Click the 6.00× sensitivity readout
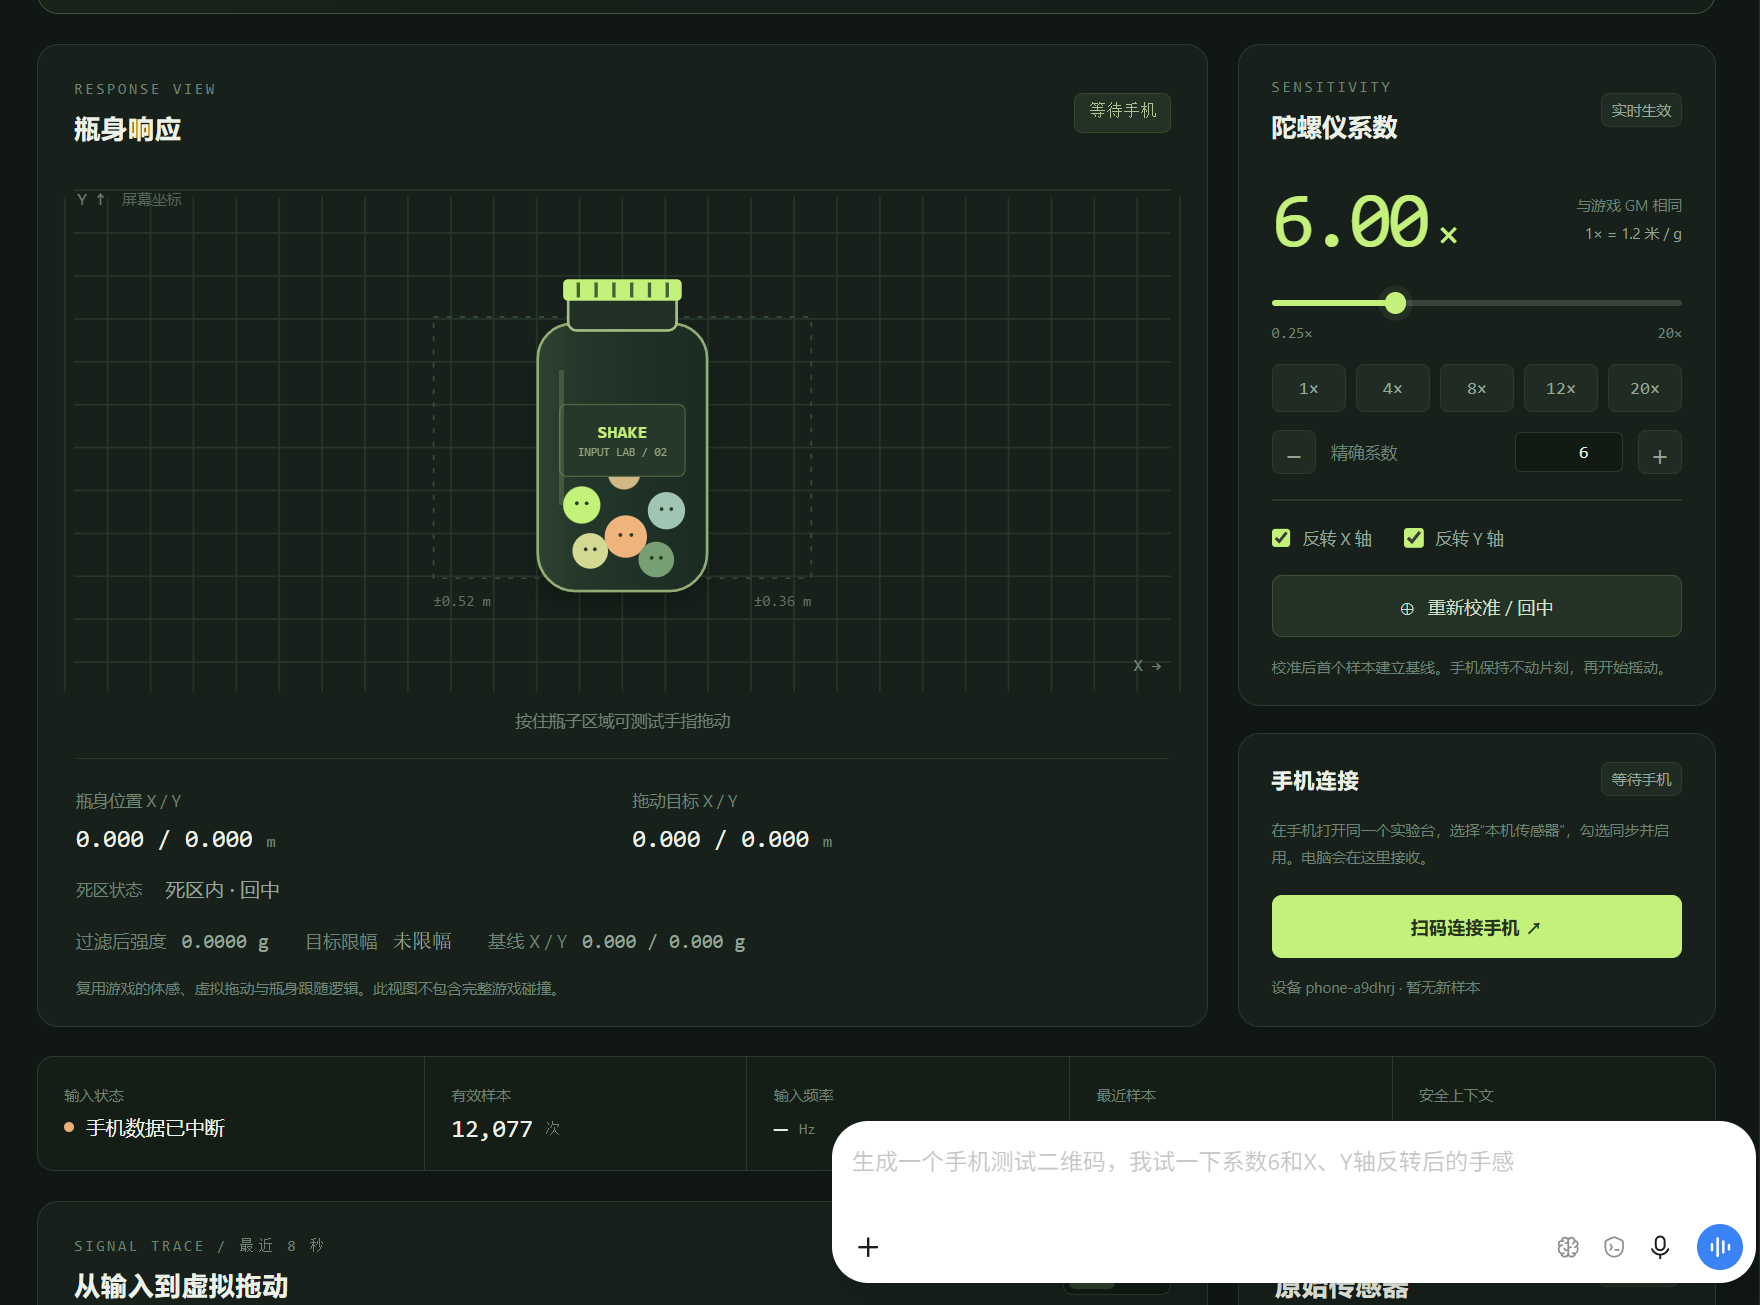The width and height of the screenshot is (1760, 1305). (1366, 222)
